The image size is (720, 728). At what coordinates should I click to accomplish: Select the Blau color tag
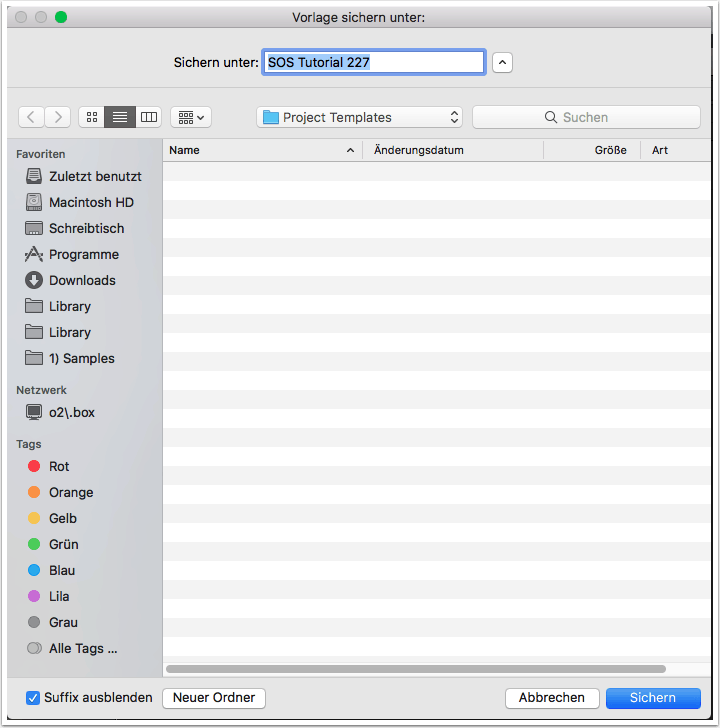point(61,570)
